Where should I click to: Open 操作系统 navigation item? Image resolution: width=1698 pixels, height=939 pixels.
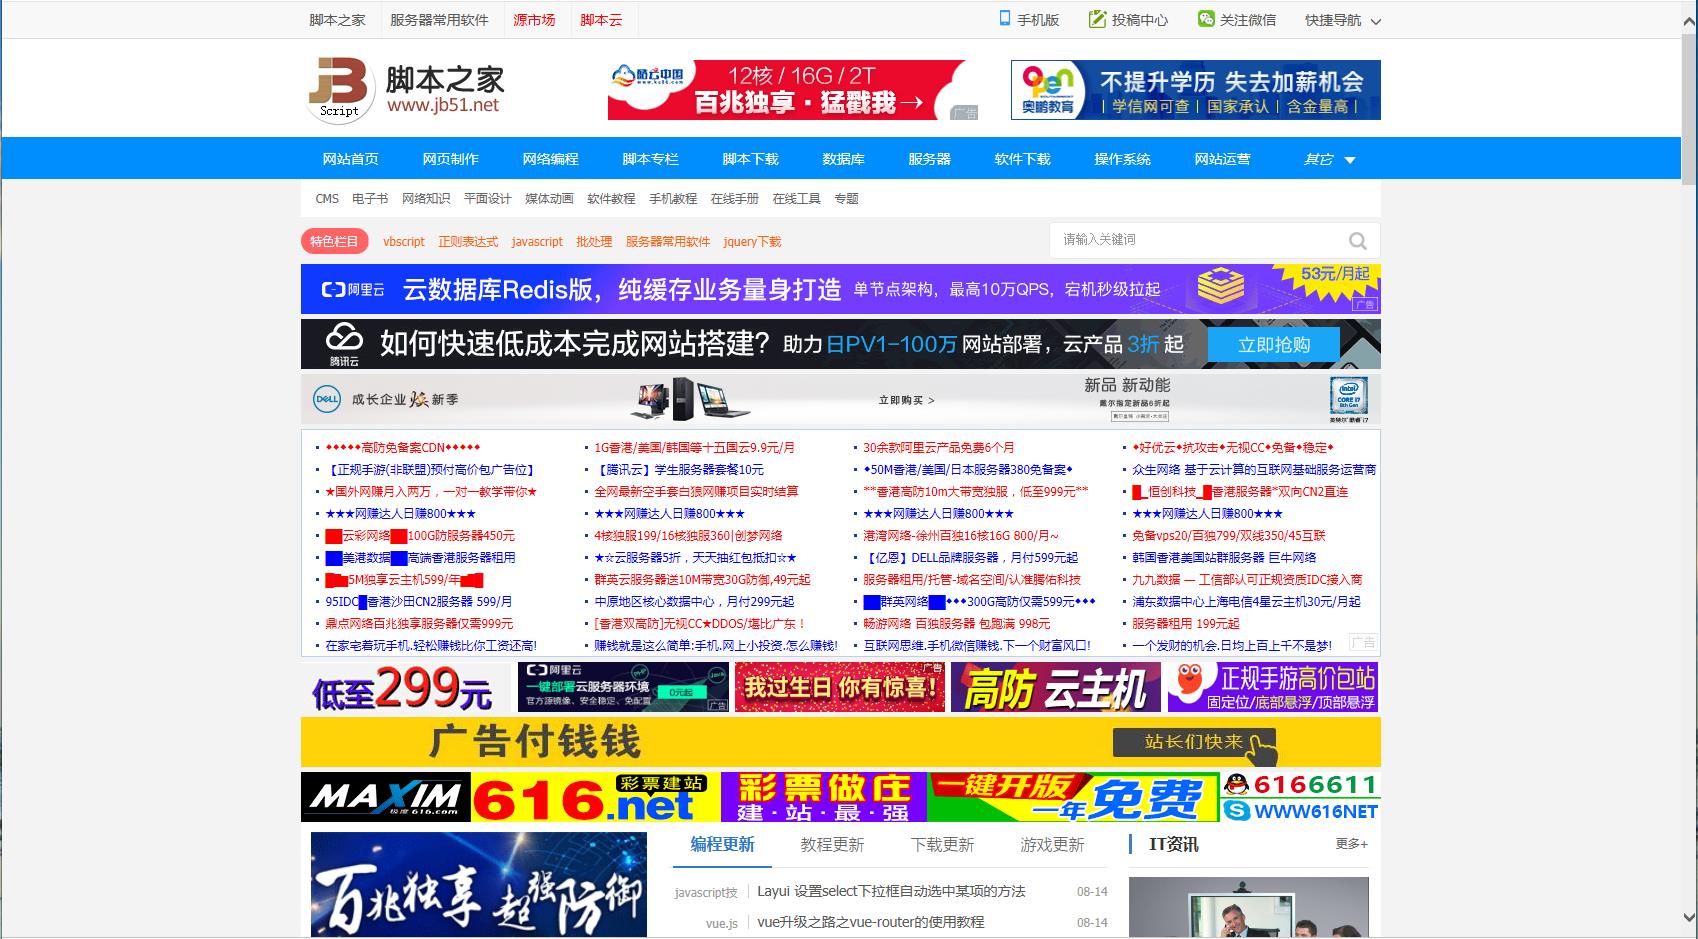(1122, 159)
